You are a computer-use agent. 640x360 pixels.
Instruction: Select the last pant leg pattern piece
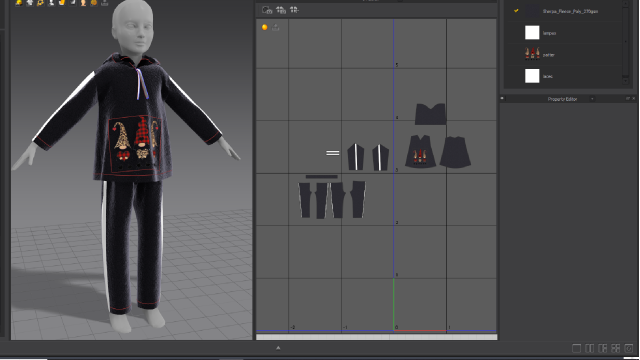pos(358,200)
